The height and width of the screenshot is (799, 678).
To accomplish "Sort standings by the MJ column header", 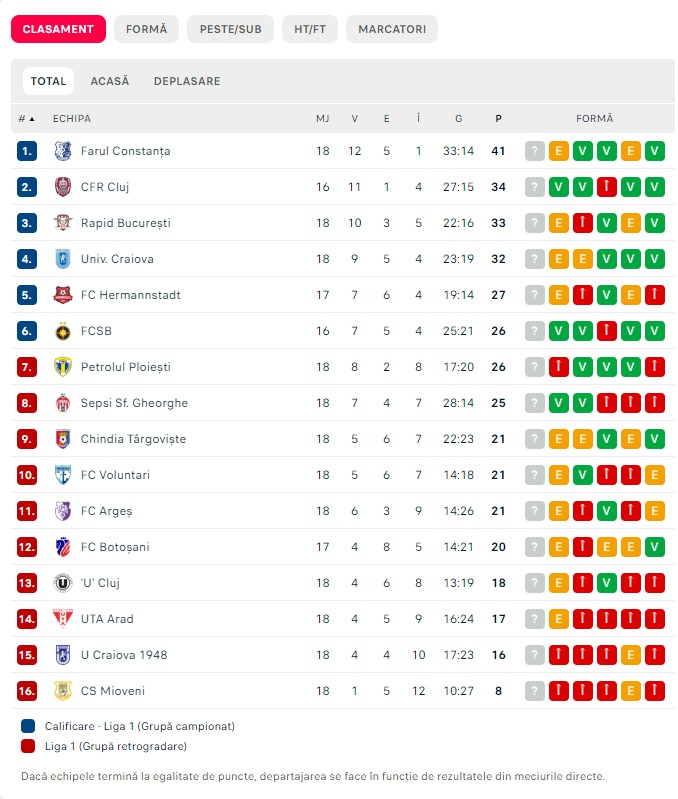I will pos(322,119).
